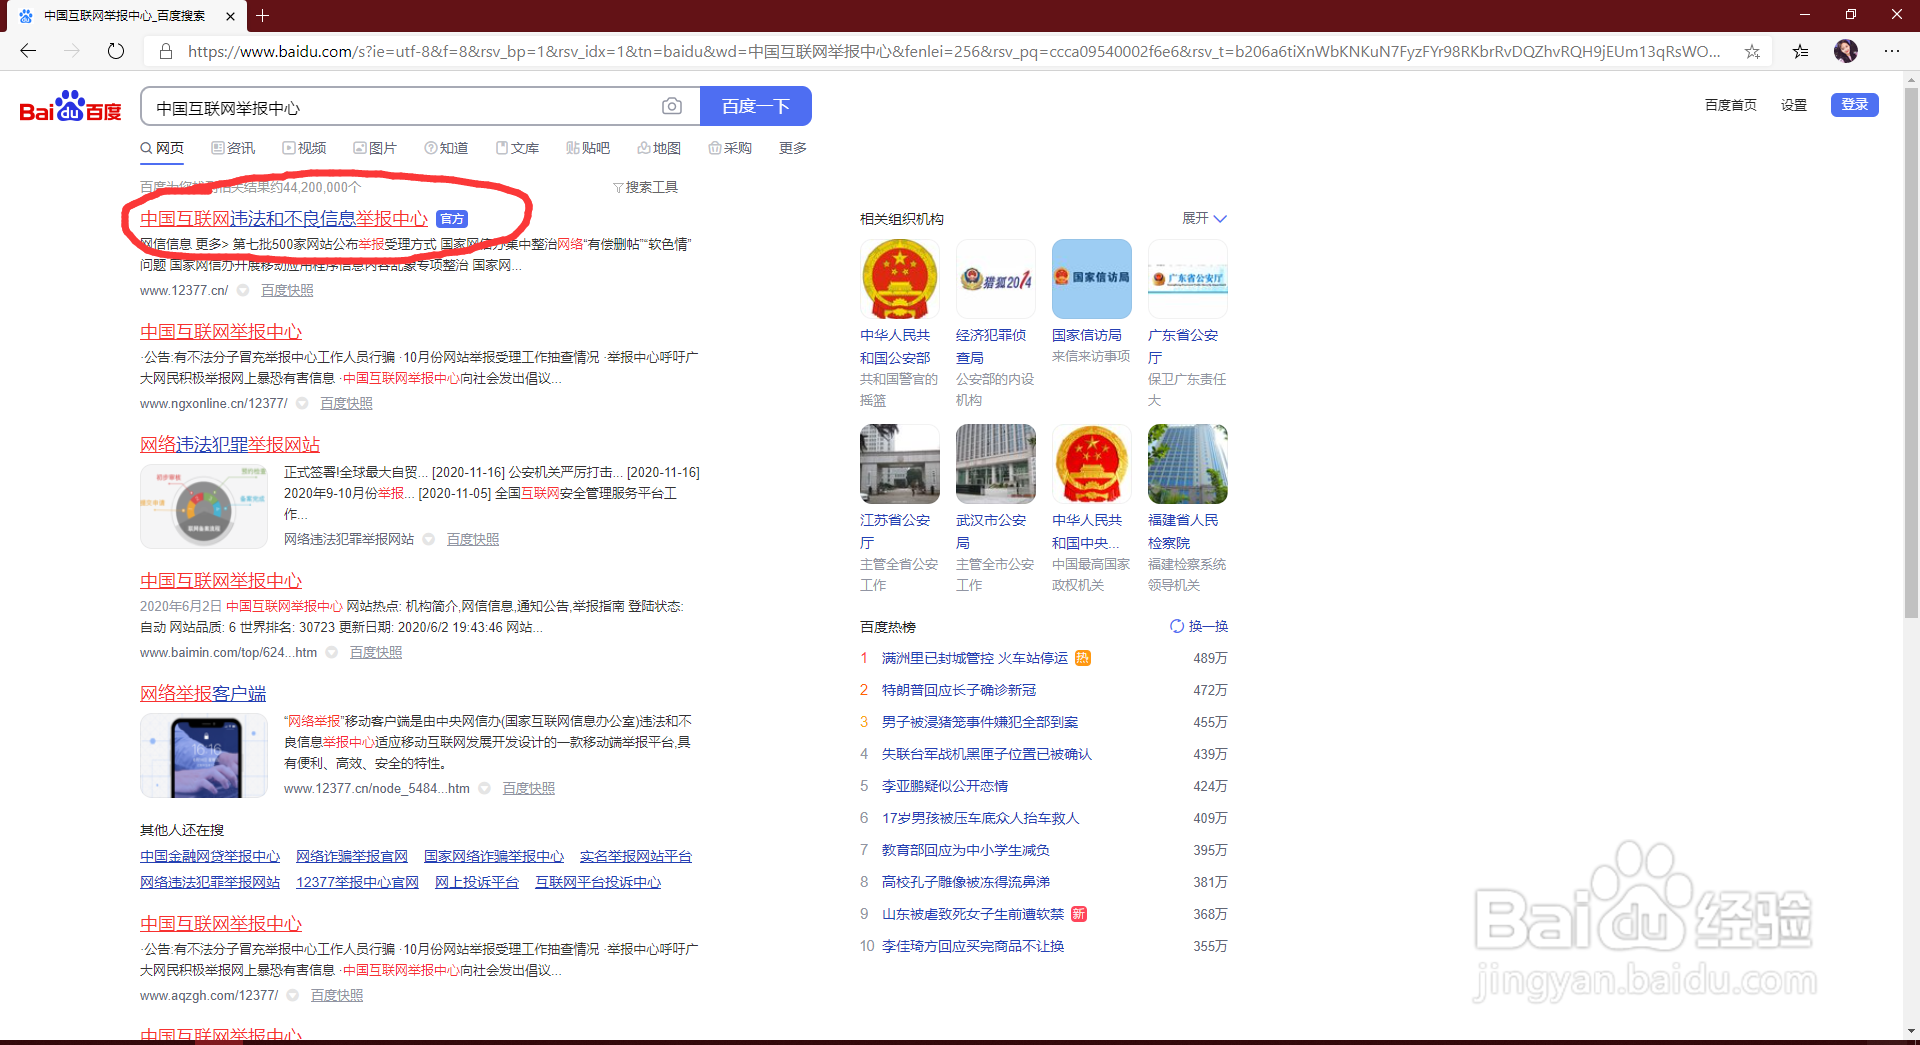
Task: Open 广东省公安厅 organization image
Action: pyautogui.click(x=1188, y=279)
